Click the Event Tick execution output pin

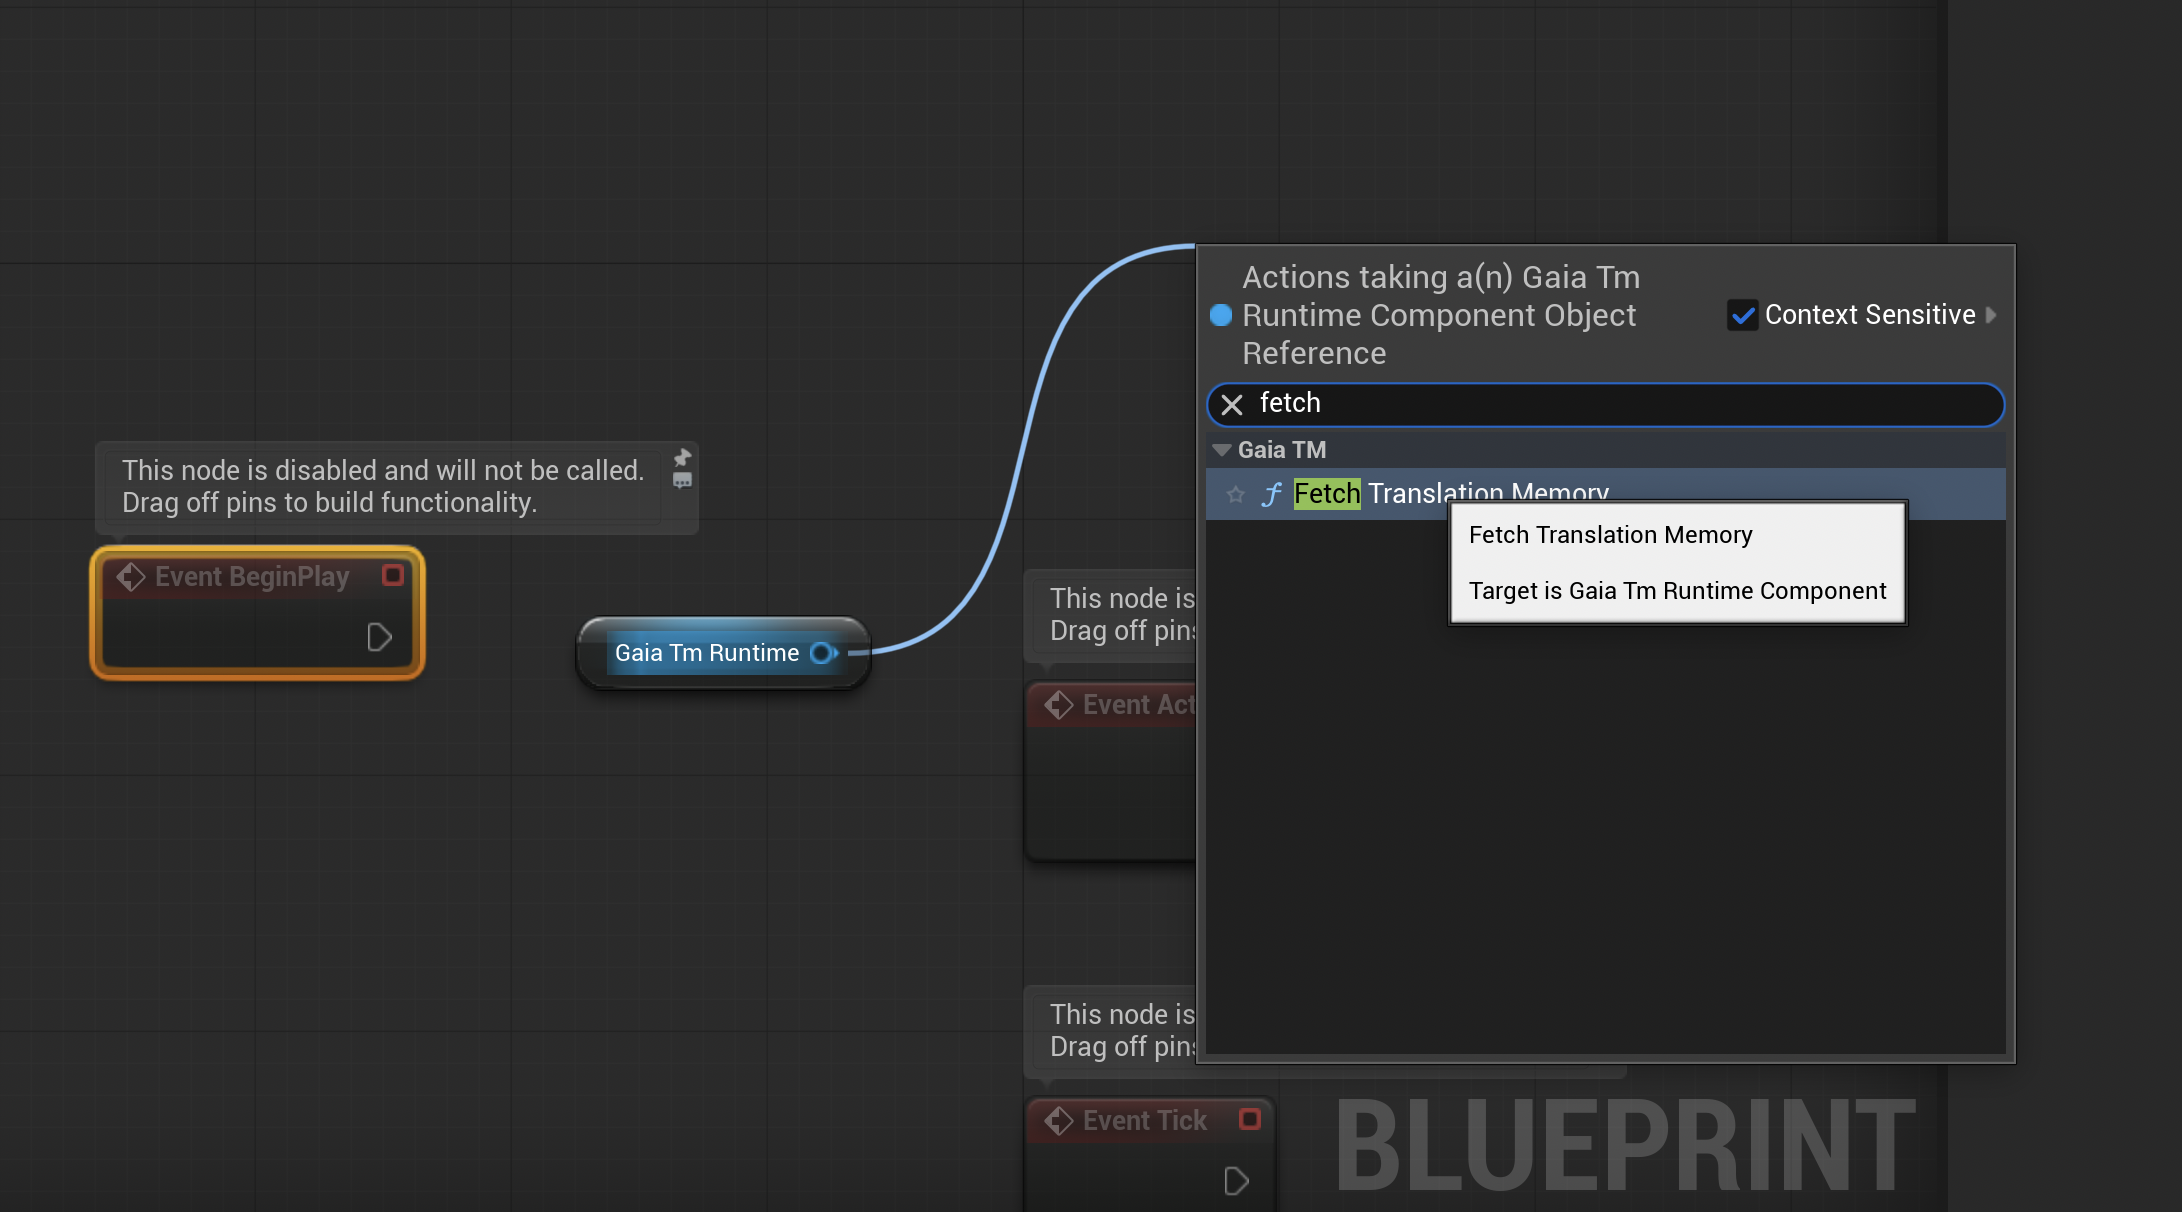point(1237,1181)
